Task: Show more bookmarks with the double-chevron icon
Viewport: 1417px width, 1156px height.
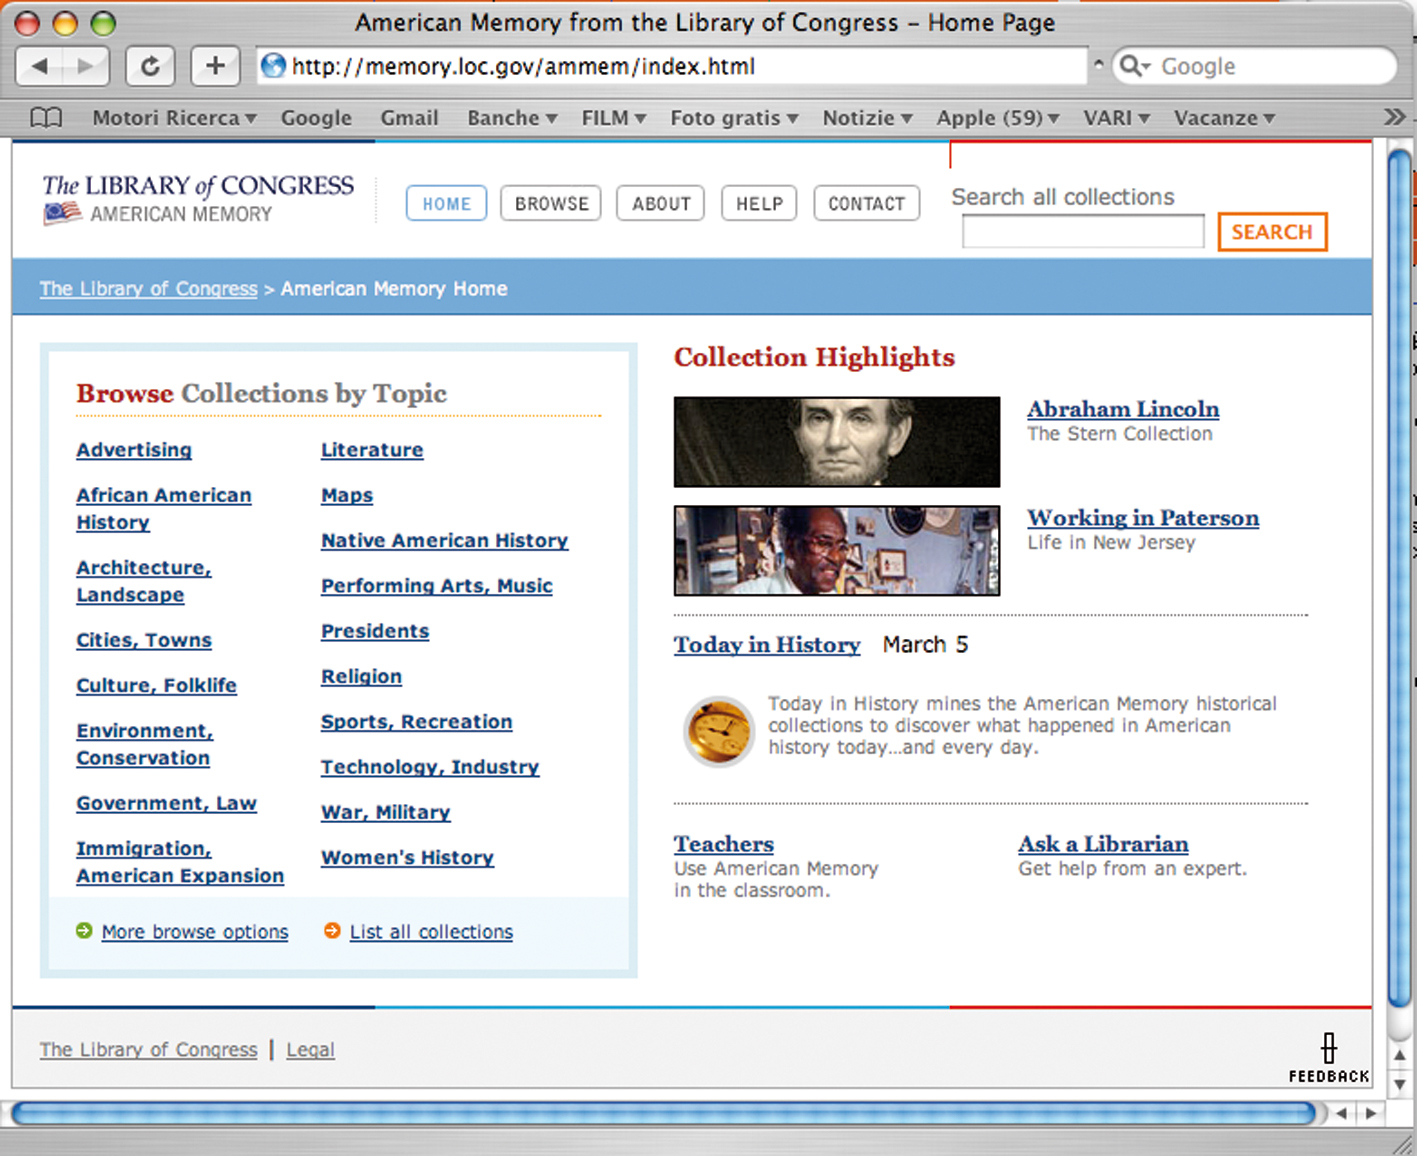Action: point(1394,117)
